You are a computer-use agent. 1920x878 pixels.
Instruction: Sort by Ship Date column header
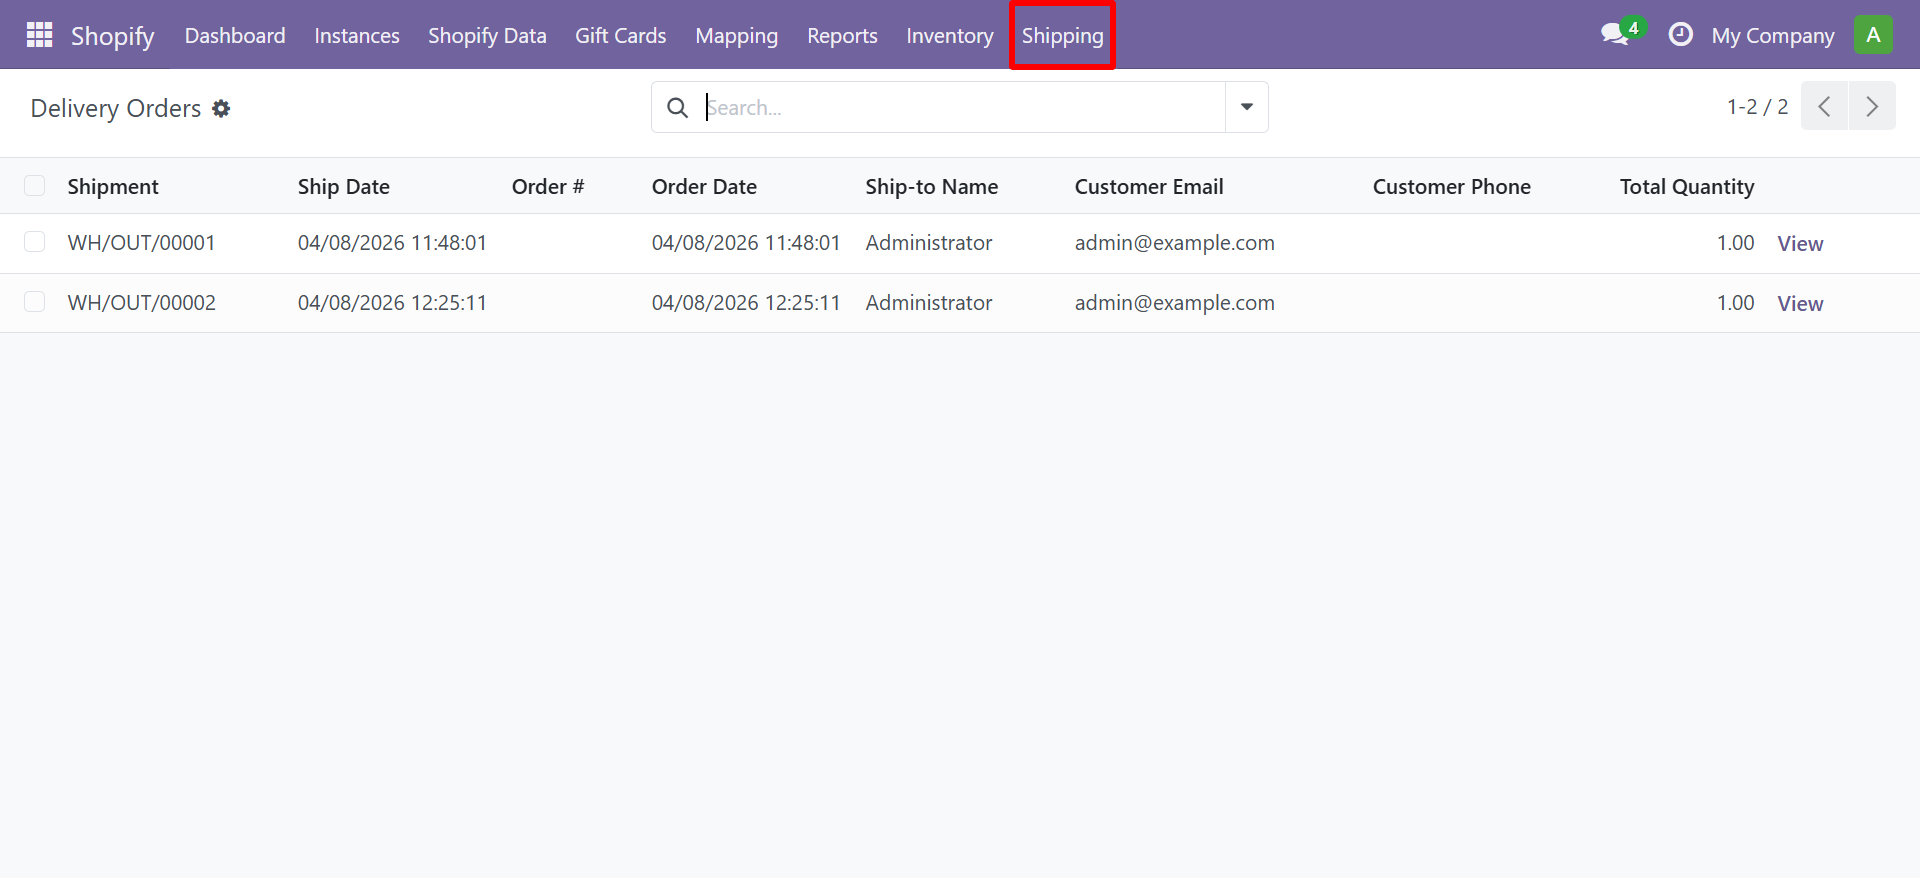(344, 187)
